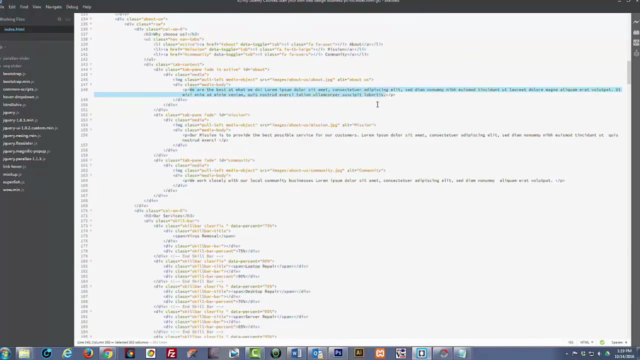Open Photoshop from the taskbar
The height and width of the screenshot is (360, 640).
338,353
